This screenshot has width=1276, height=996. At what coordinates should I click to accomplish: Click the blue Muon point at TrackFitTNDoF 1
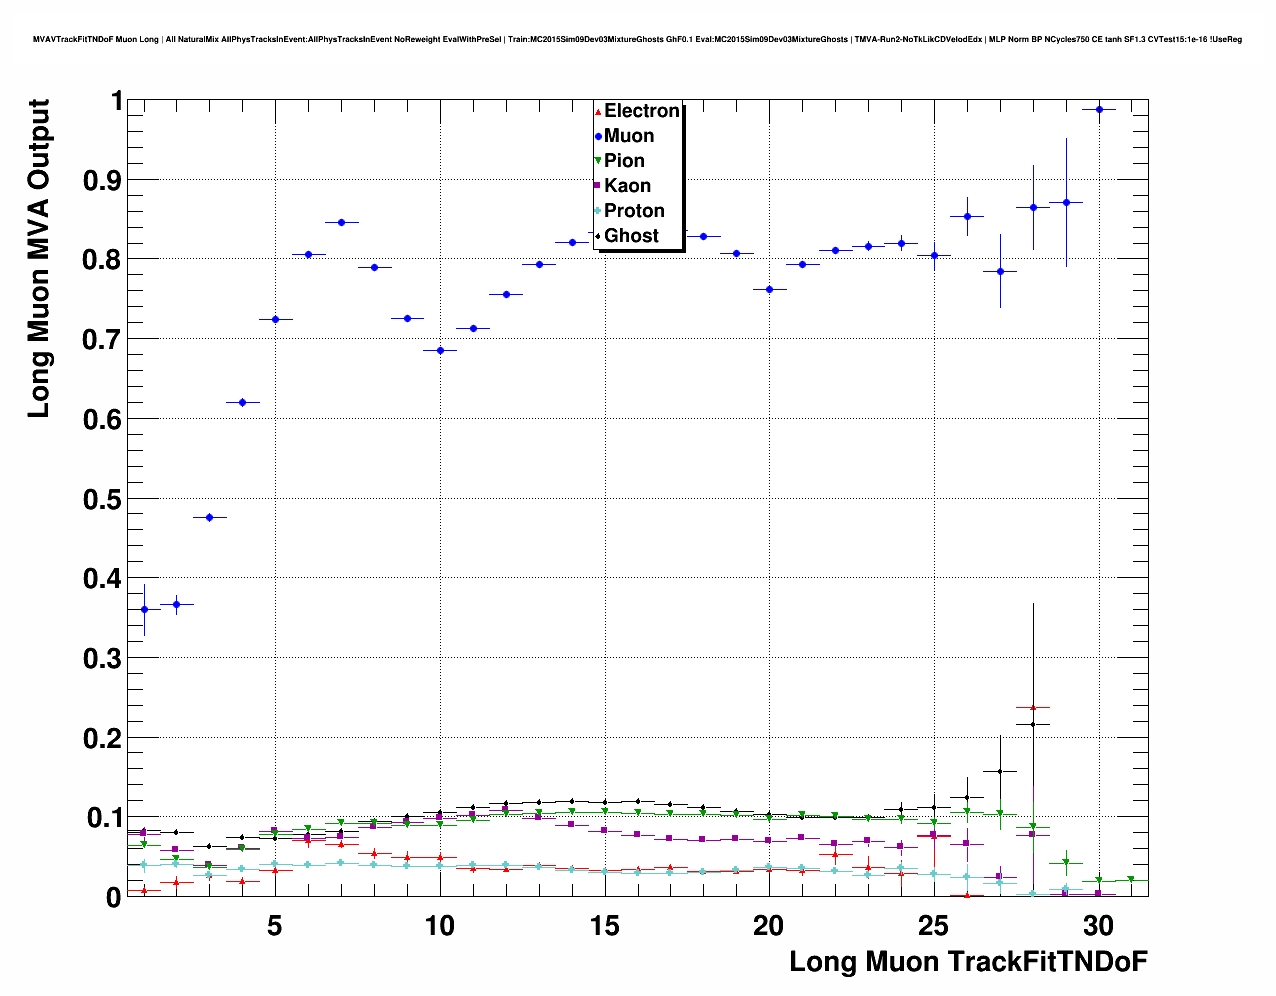point(144,609)
